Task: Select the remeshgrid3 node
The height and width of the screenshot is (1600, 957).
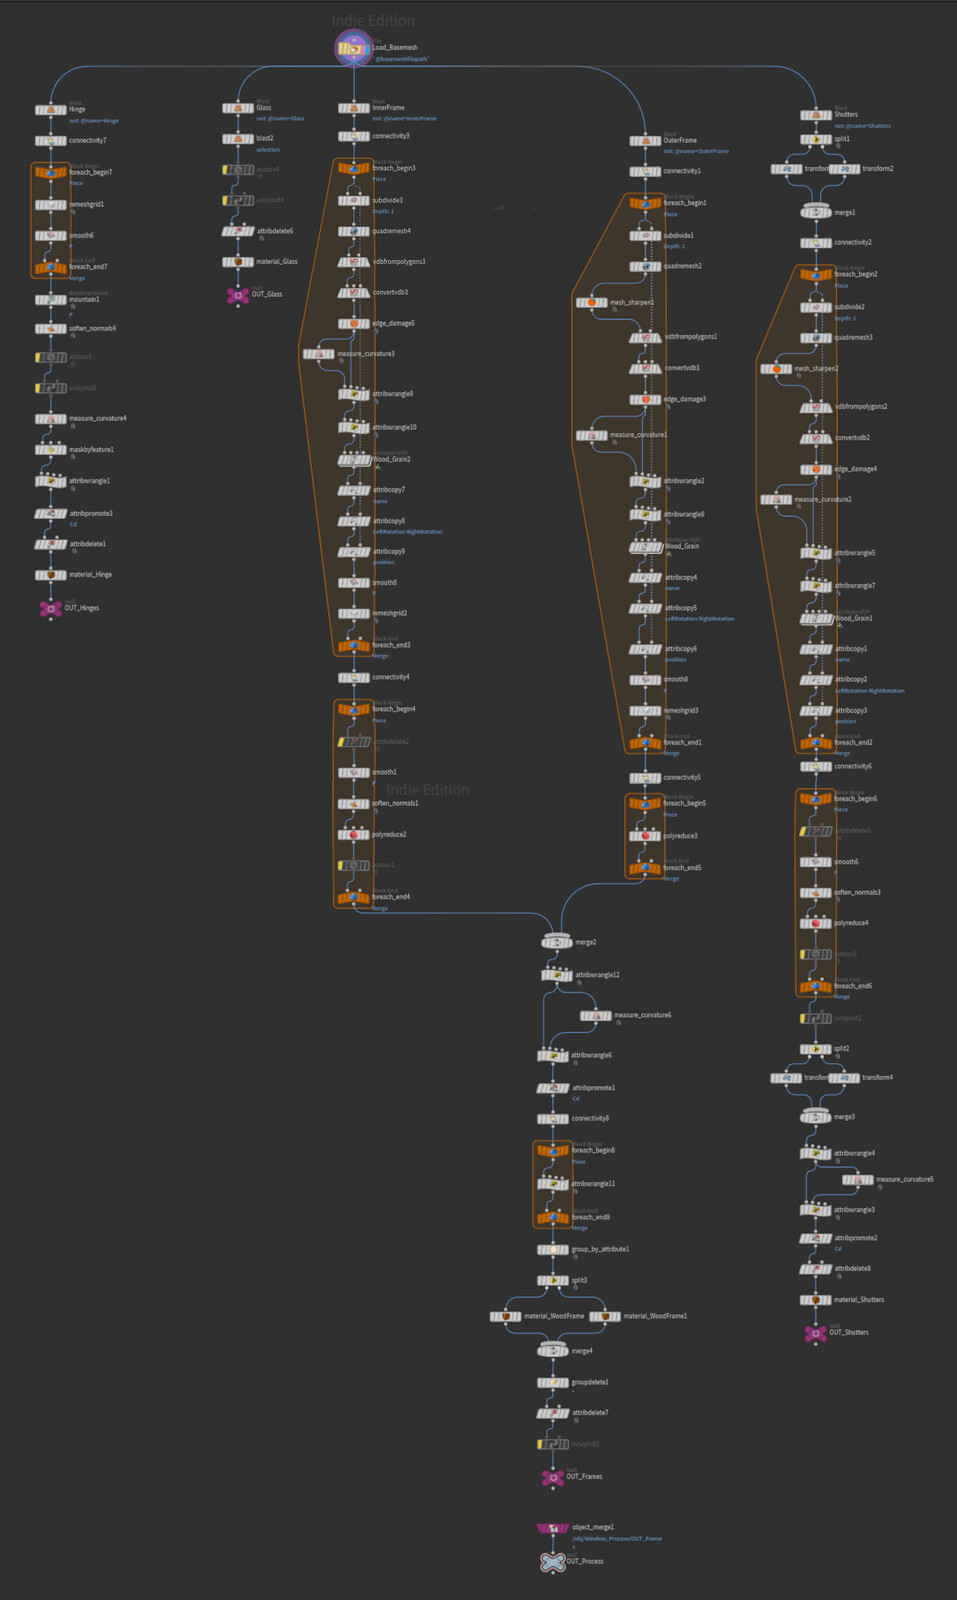Action: (645, 711)
